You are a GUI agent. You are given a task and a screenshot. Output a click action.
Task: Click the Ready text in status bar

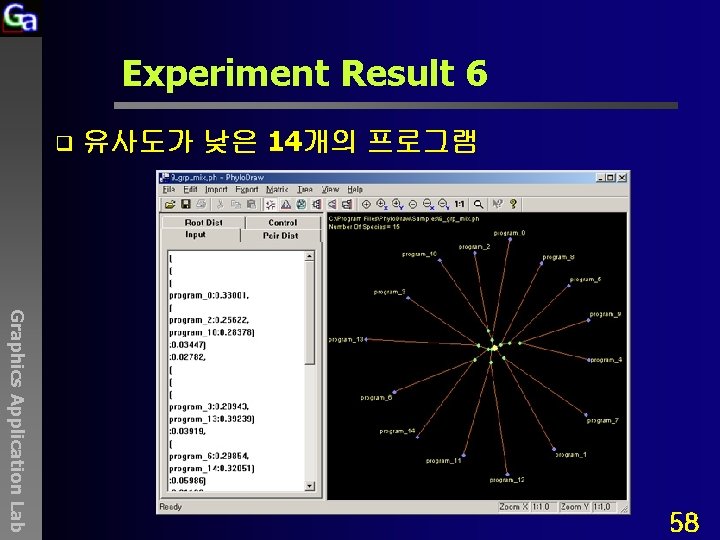(x=170, y=507)
